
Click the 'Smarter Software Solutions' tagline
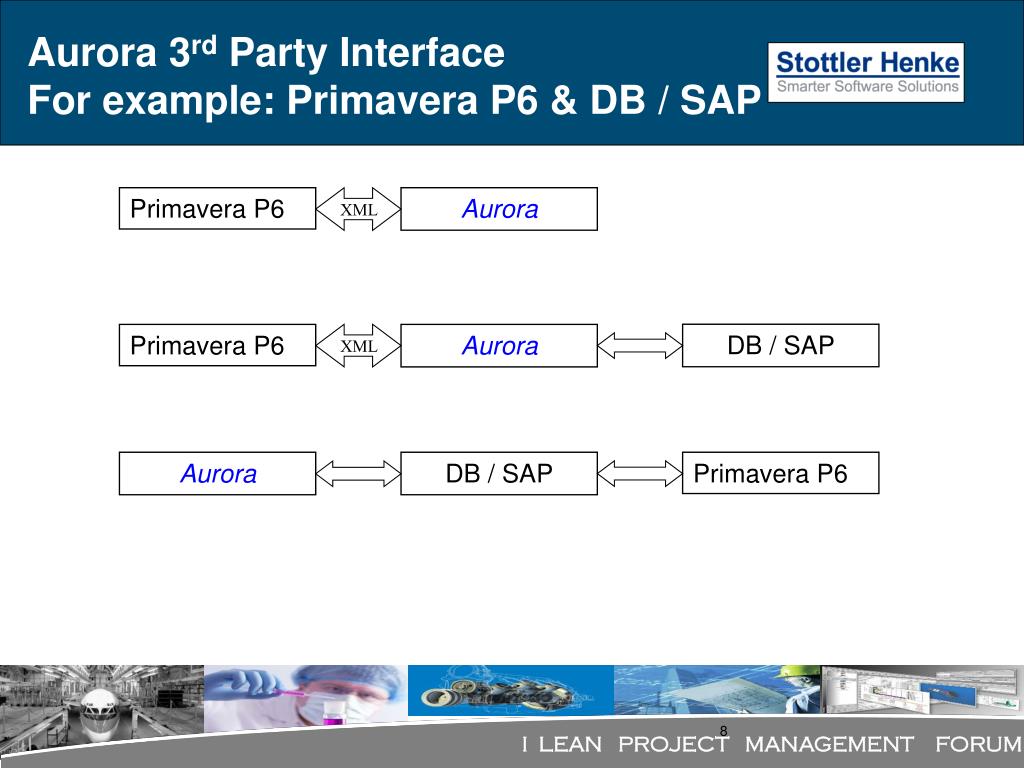coord(867,86)
